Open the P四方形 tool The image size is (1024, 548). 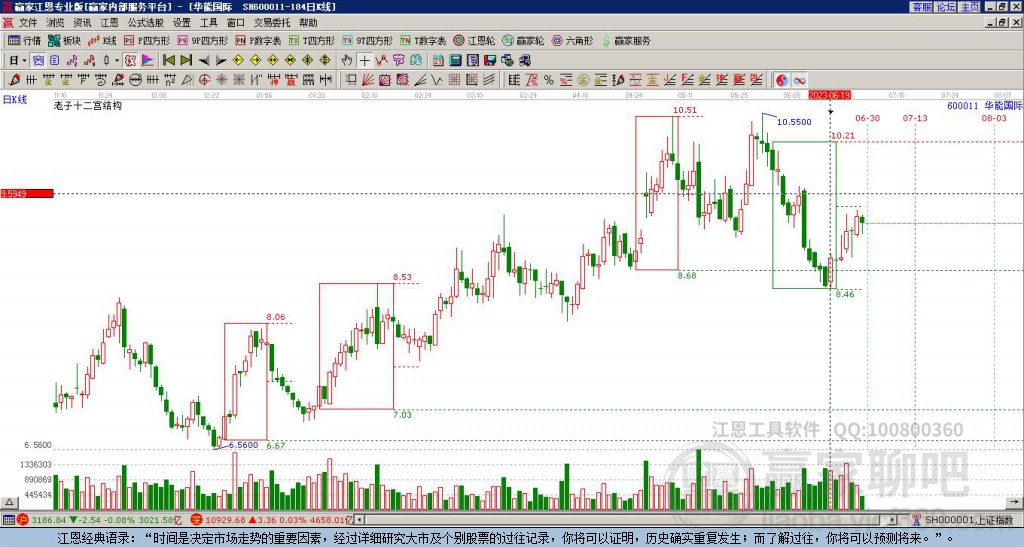tap(147, 40)
